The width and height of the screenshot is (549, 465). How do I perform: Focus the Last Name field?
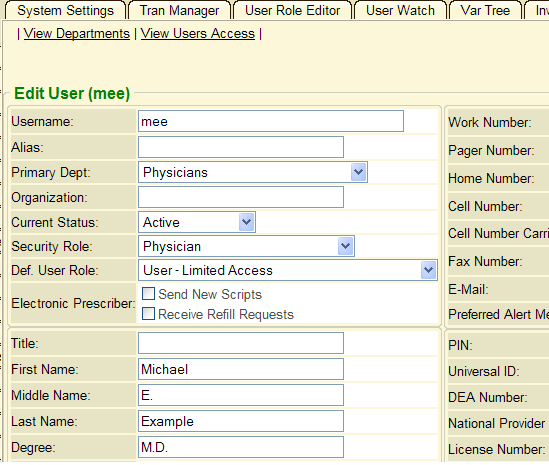(x=241, y=421)
